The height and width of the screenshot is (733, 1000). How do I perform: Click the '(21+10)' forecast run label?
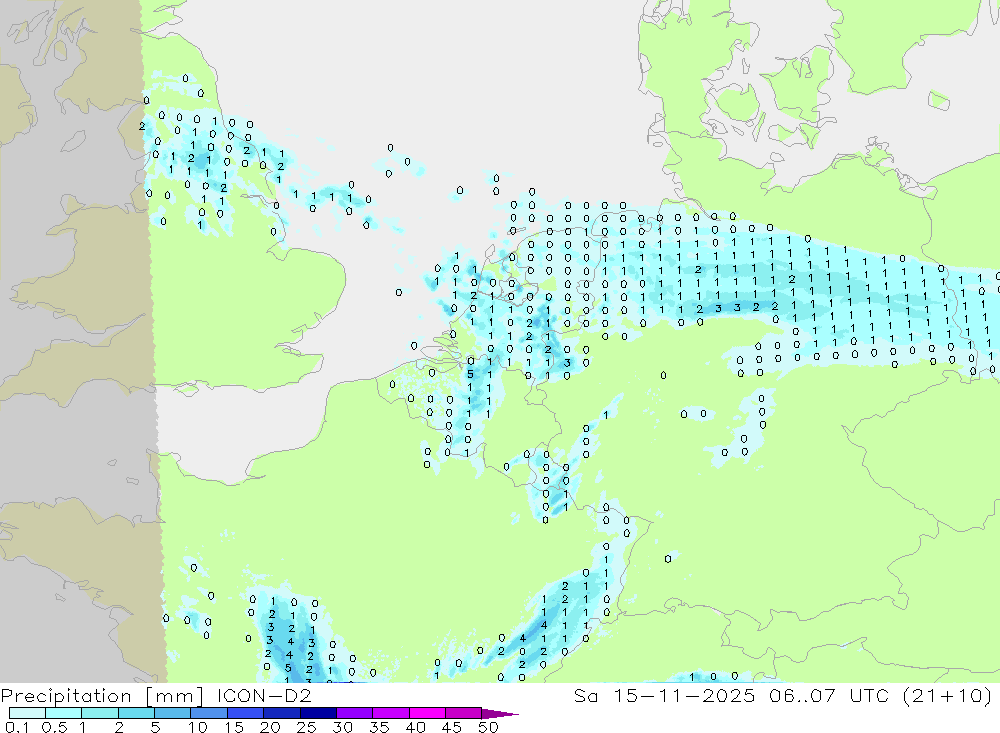(948, 695)
